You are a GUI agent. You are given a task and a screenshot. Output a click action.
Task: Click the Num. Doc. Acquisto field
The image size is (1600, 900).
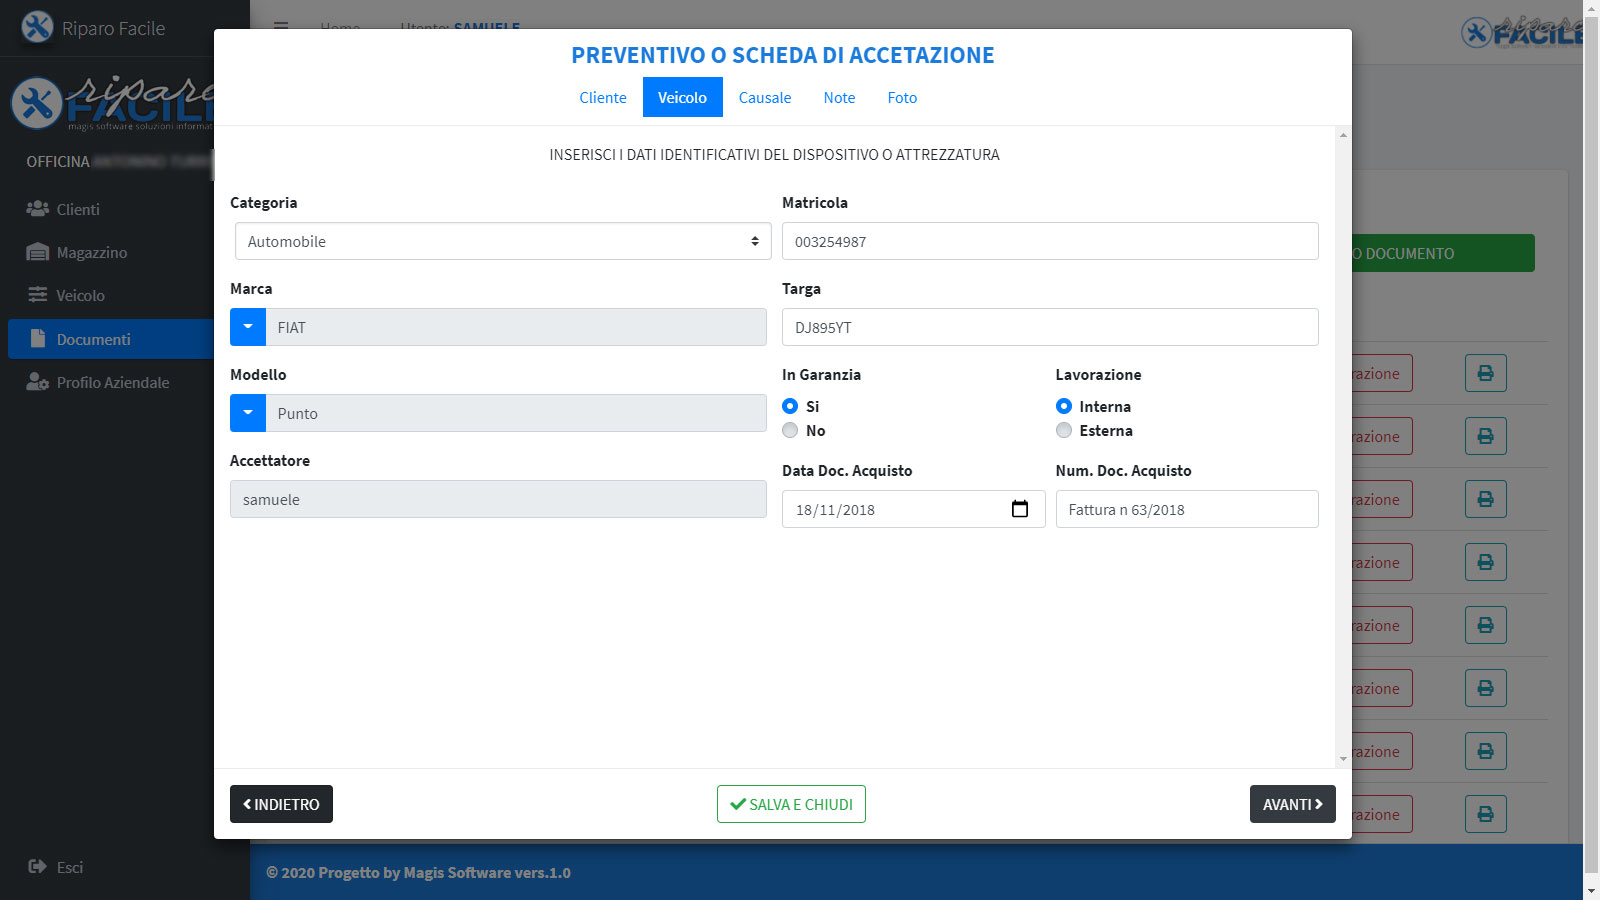1187,509
